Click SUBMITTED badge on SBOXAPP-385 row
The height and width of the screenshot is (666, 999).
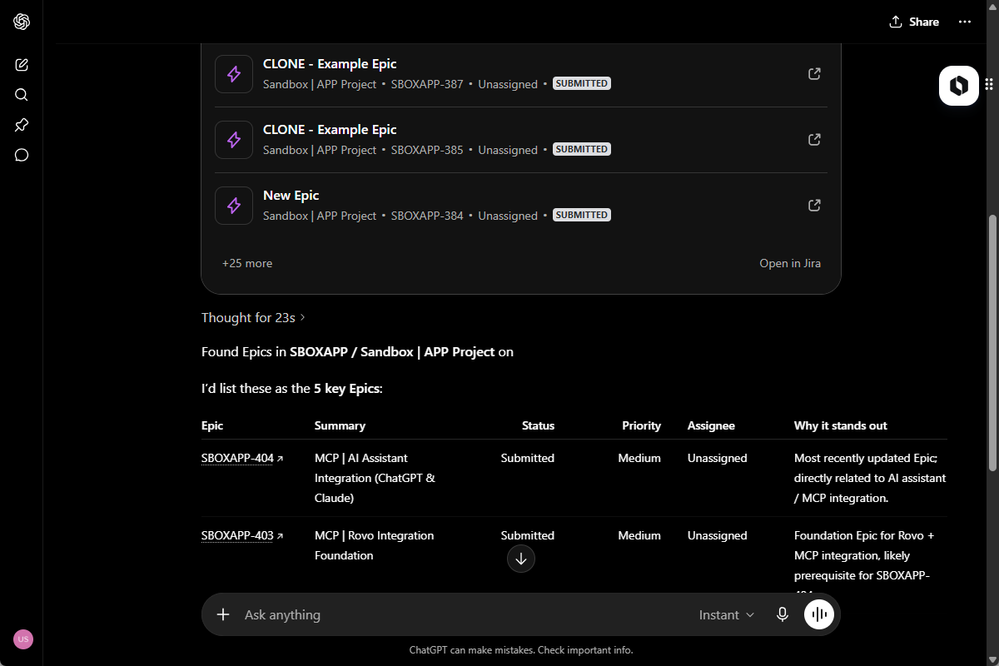pyautogui.click(x=581, y=149)
